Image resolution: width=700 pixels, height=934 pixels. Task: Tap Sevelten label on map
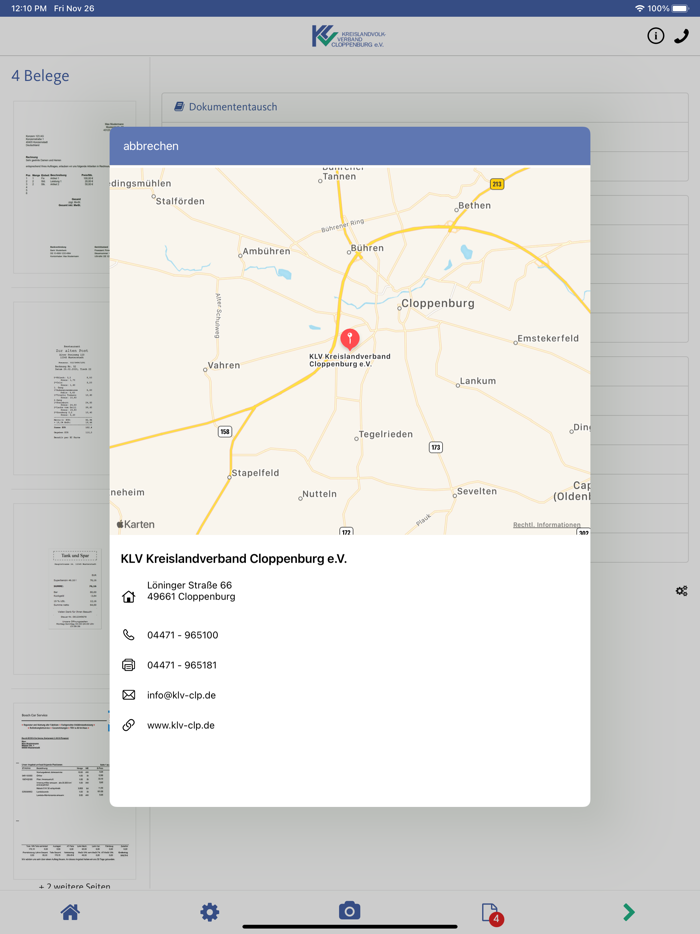477,491
